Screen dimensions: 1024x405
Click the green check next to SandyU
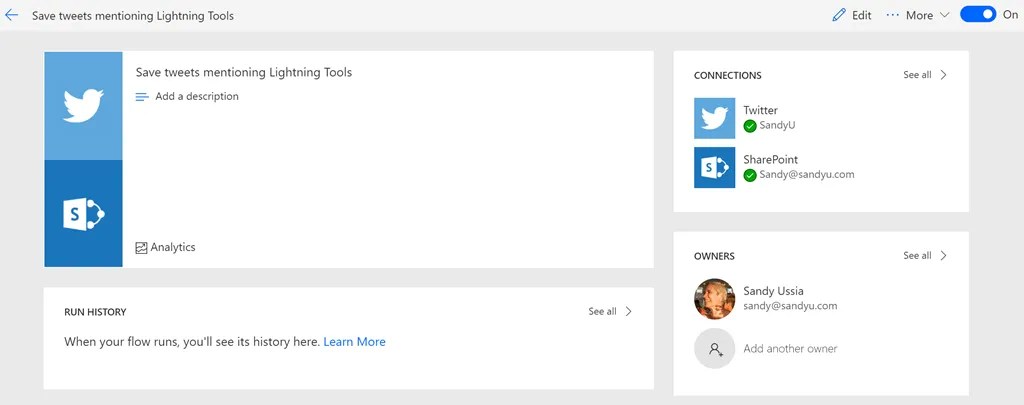pyautogui.click(x=750, y=125)
